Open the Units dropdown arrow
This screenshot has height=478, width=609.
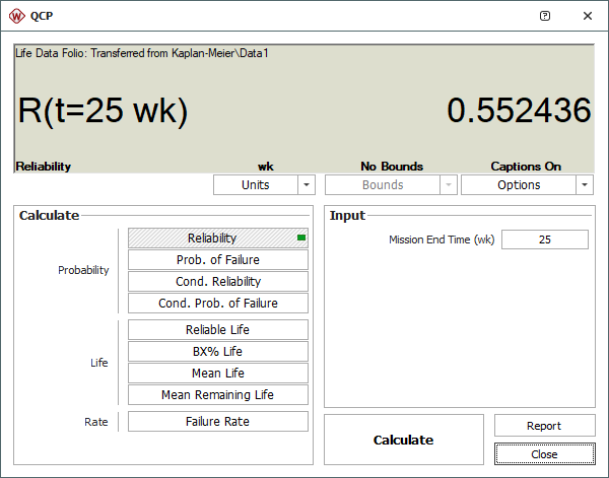(x=307, y=185)
